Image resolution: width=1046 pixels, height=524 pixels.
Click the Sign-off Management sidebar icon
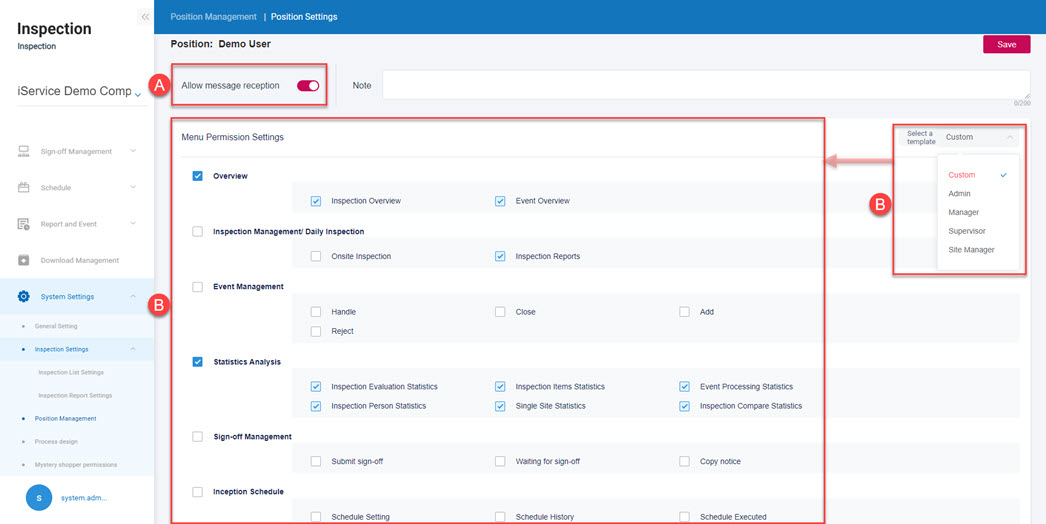[24, 152]
